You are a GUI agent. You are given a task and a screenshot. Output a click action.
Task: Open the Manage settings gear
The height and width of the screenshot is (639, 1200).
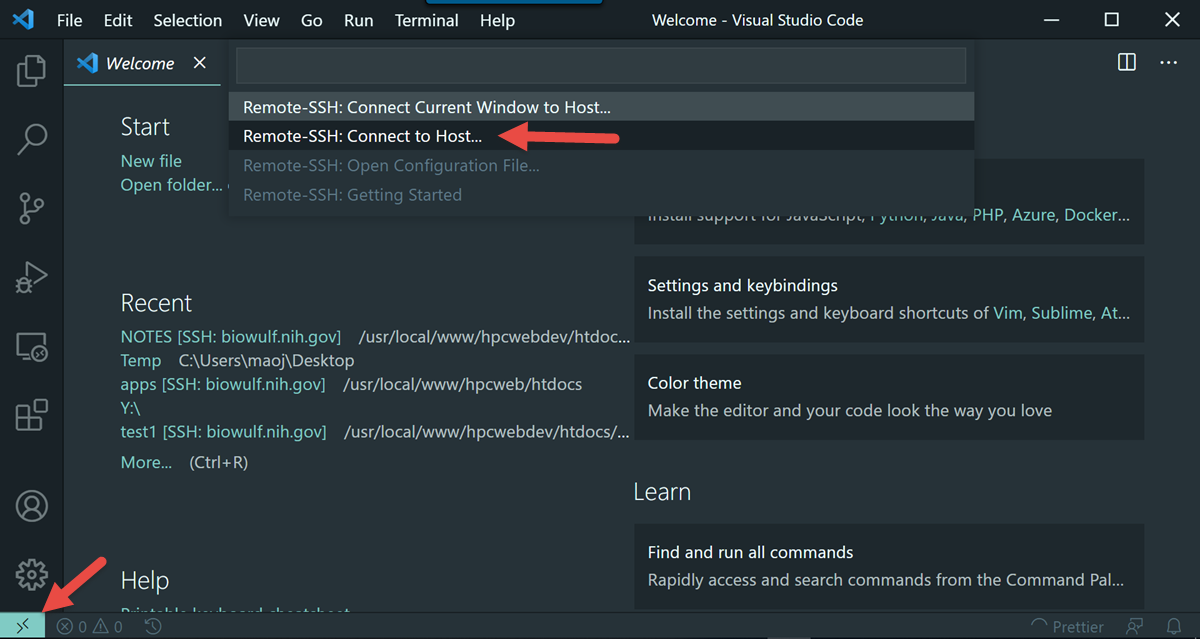(x=31, y=575)
